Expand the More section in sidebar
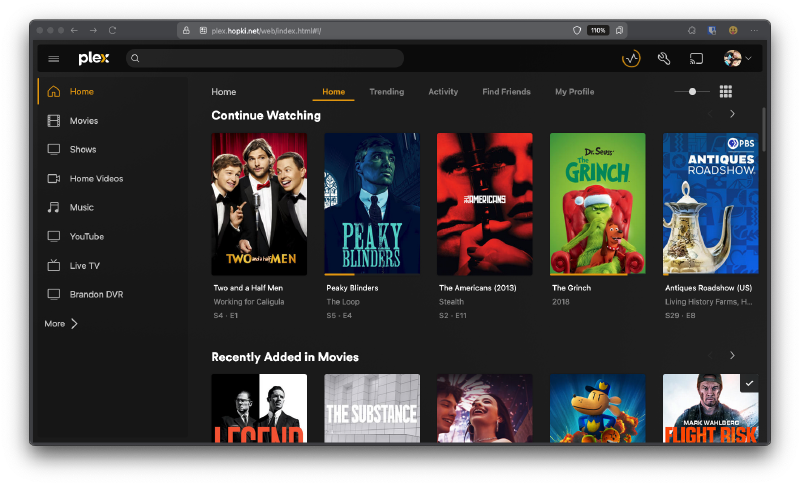Image resolution: width=800 pixels, height=485 pixels. pos(61,324)
